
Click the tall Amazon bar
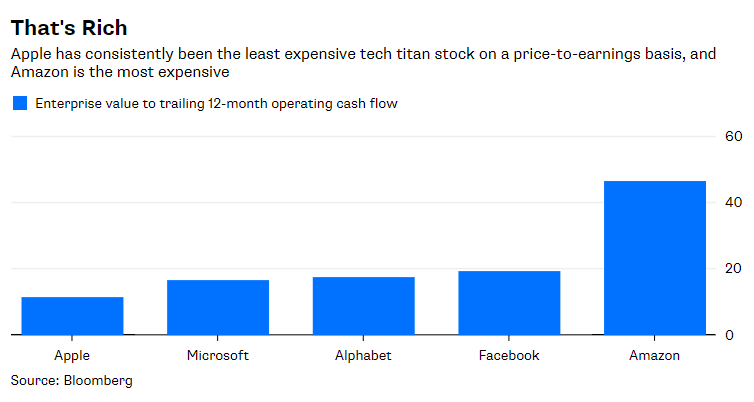(x=655, y=257)
